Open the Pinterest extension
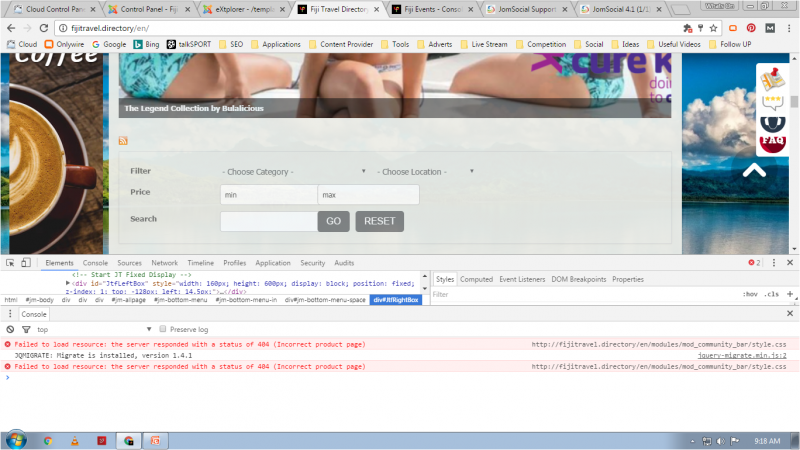The width and height of the screenshot is (800, 450). [x=751, y=28]
